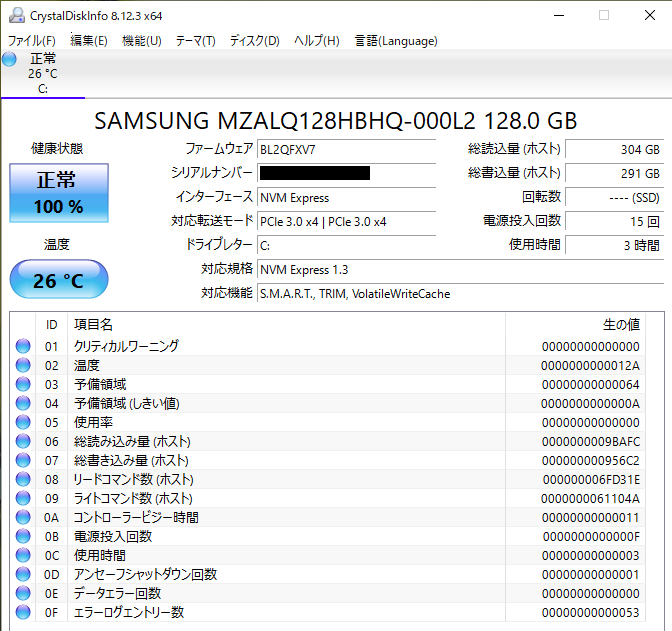Click the 正常 100 % health status button
Viewport: 672px width, 631px height.
pyautogui.click(x=59, y=193)
